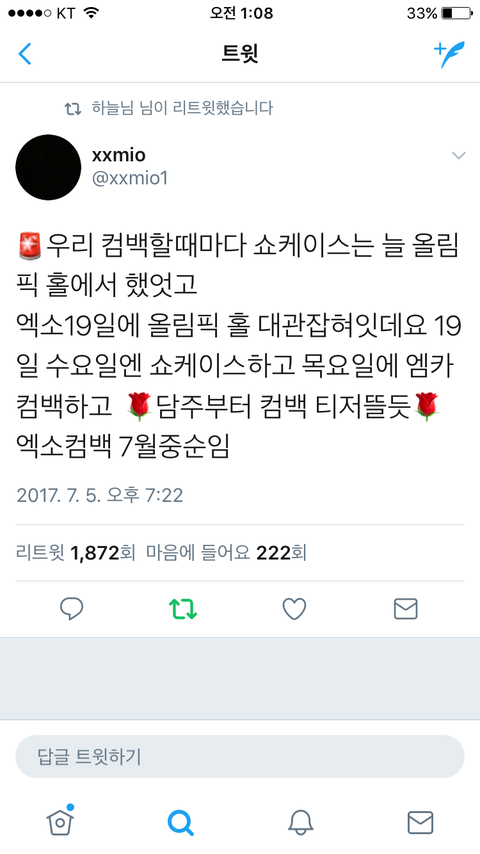The width and height of the screenshot is (480, 854).
Task: Open the Notifications bell tab
Action: (300, 822)
